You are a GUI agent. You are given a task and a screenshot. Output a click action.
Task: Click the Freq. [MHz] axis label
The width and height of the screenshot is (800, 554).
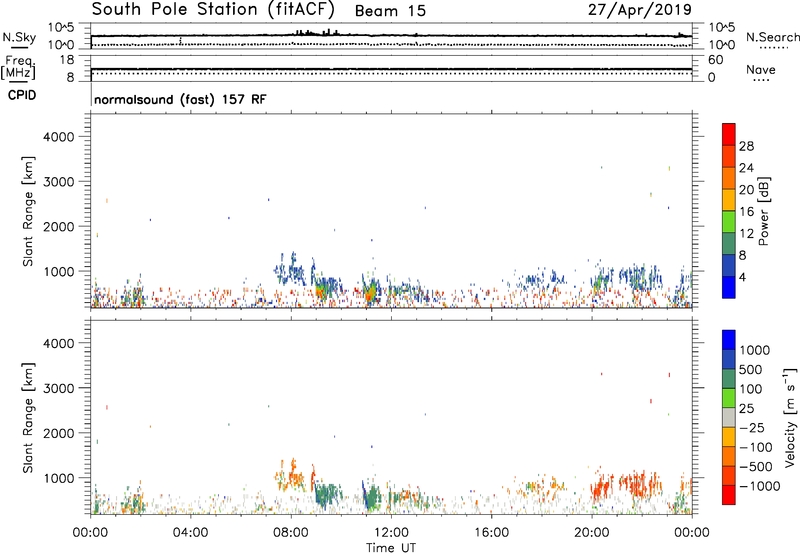coord(18,68)
